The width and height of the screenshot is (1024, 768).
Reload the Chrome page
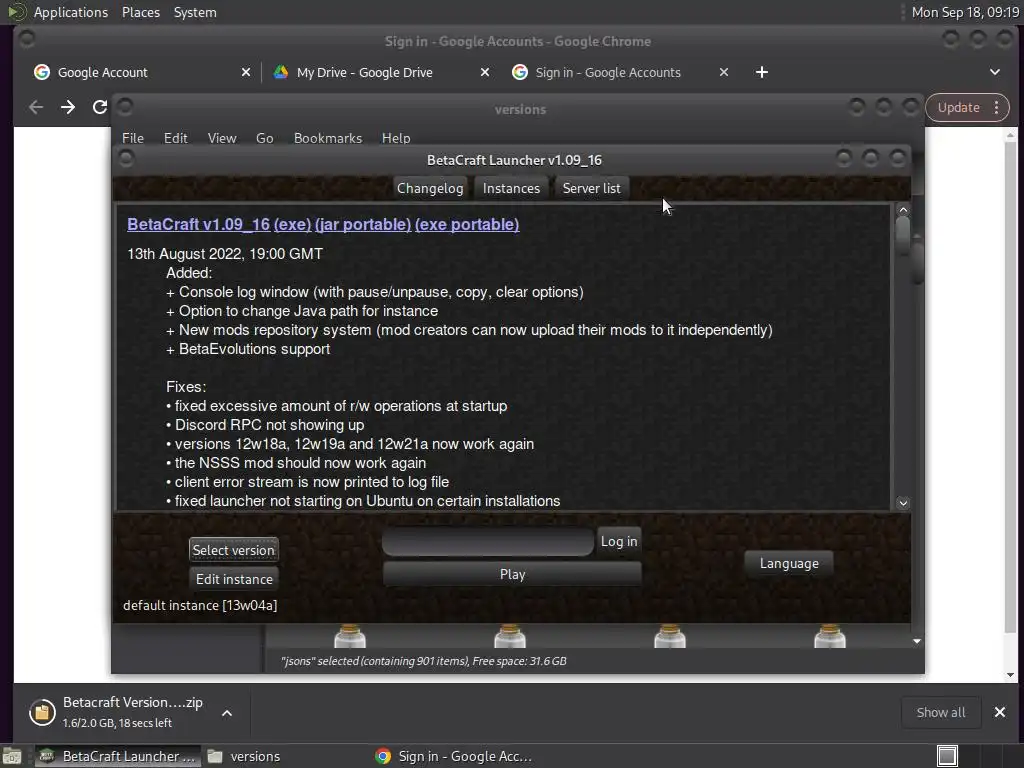tap(99, 107)
